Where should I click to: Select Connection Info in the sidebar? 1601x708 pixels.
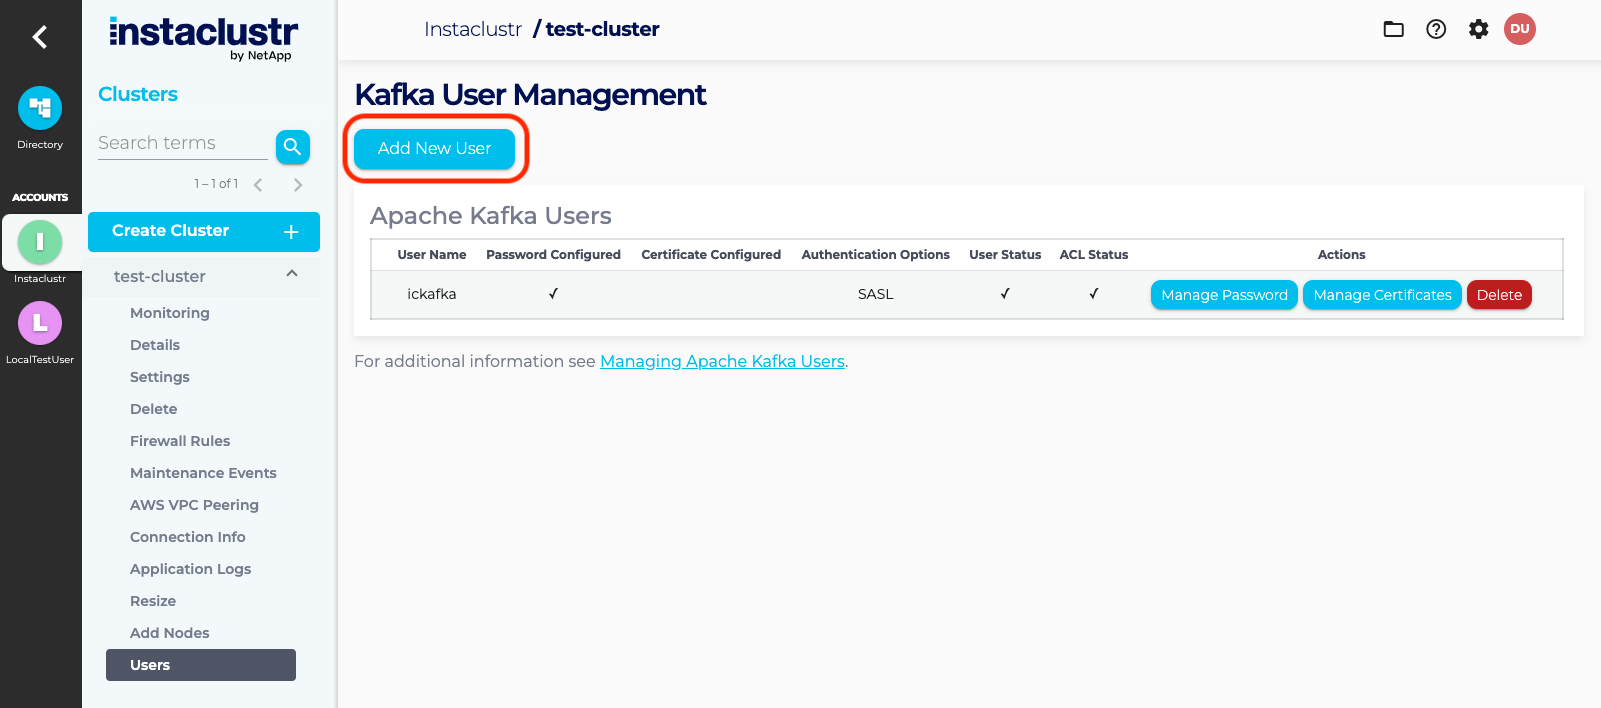coord(188,537)
